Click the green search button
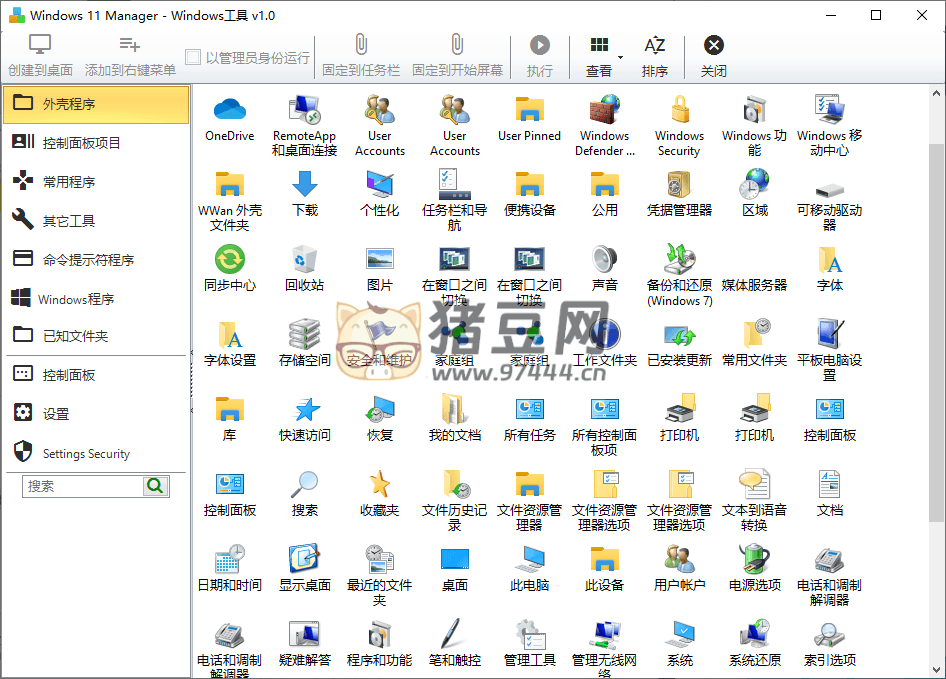The height and width of the screenshot is (679, 946). tap(156, 486)
